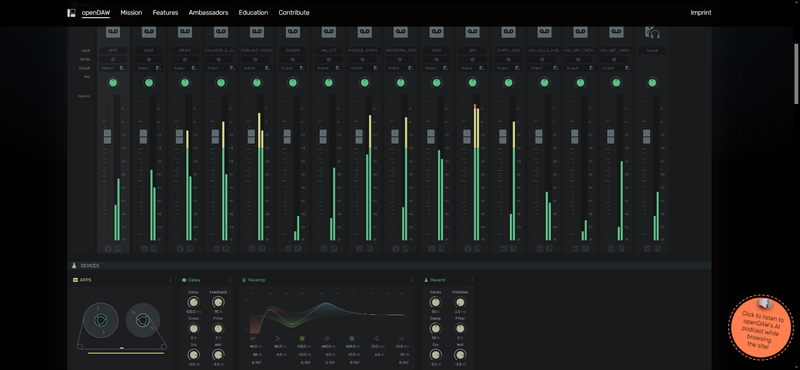Select the BASS channel tape icon
This screenshot has height=370, width=800.
coord(149,32)
